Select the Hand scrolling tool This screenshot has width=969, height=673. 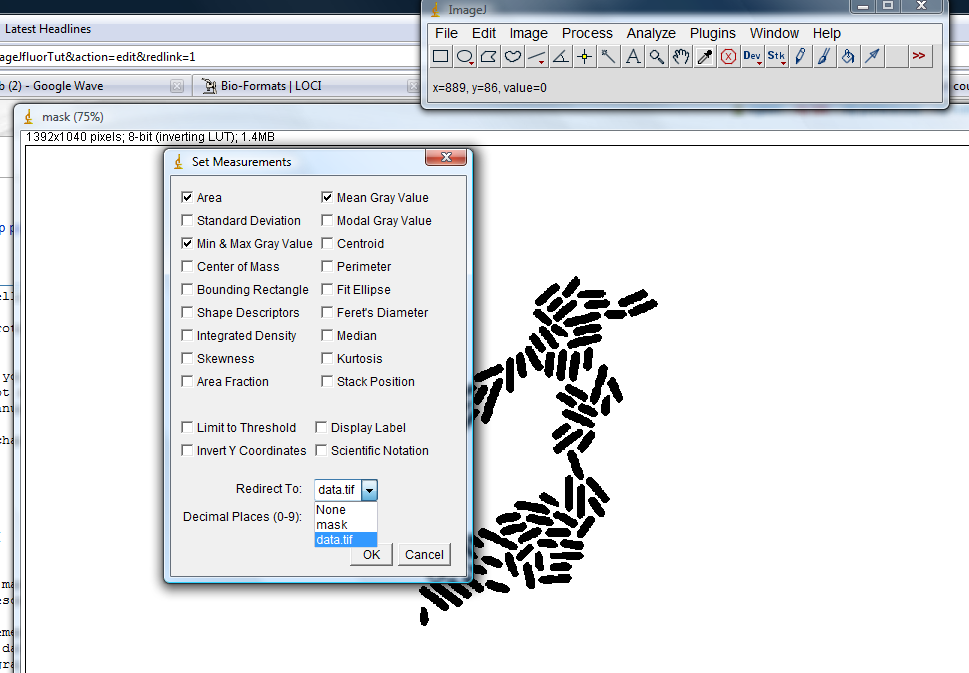click(681, 57)
